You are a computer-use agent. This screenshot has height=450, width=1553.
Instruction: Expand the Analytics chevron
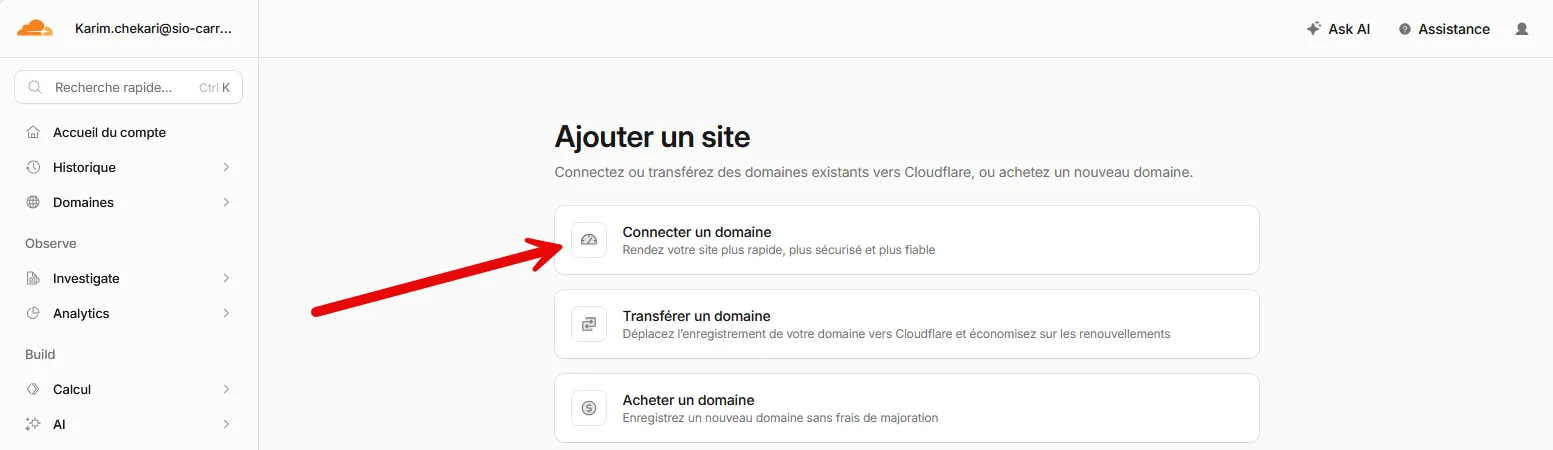click(226, 313)
